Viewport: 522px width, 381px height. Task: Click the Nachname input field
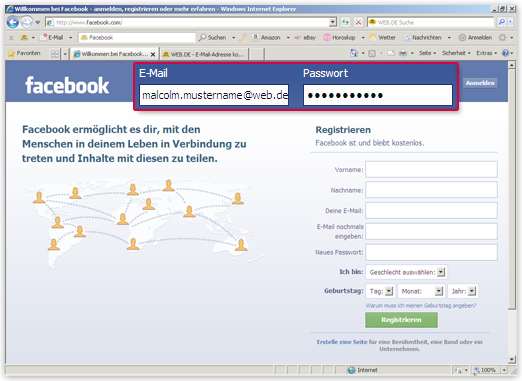click(x=431, y=190)
